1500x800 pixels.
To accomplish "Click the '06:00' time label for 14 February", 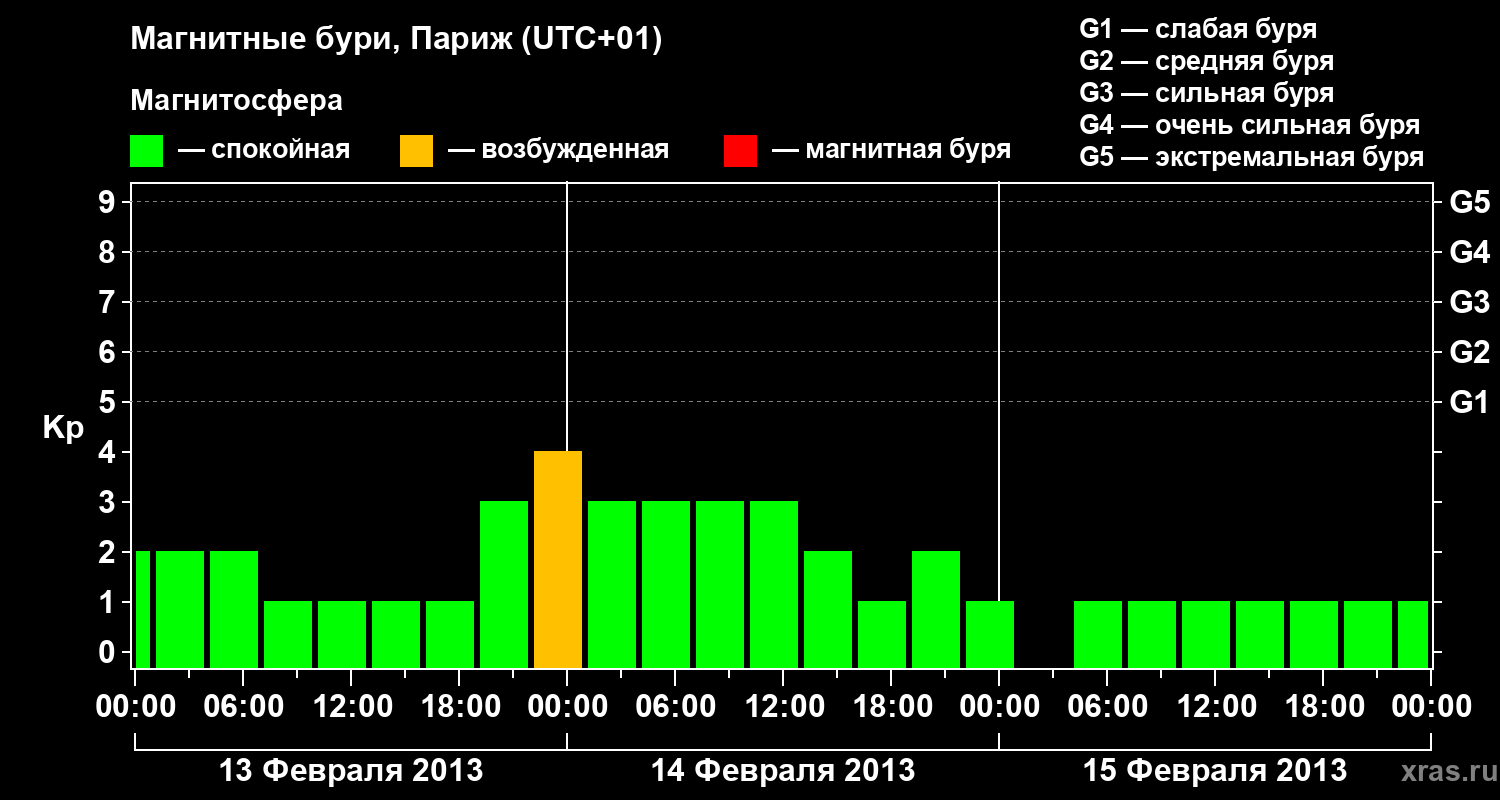I will (x=675, y=707).
